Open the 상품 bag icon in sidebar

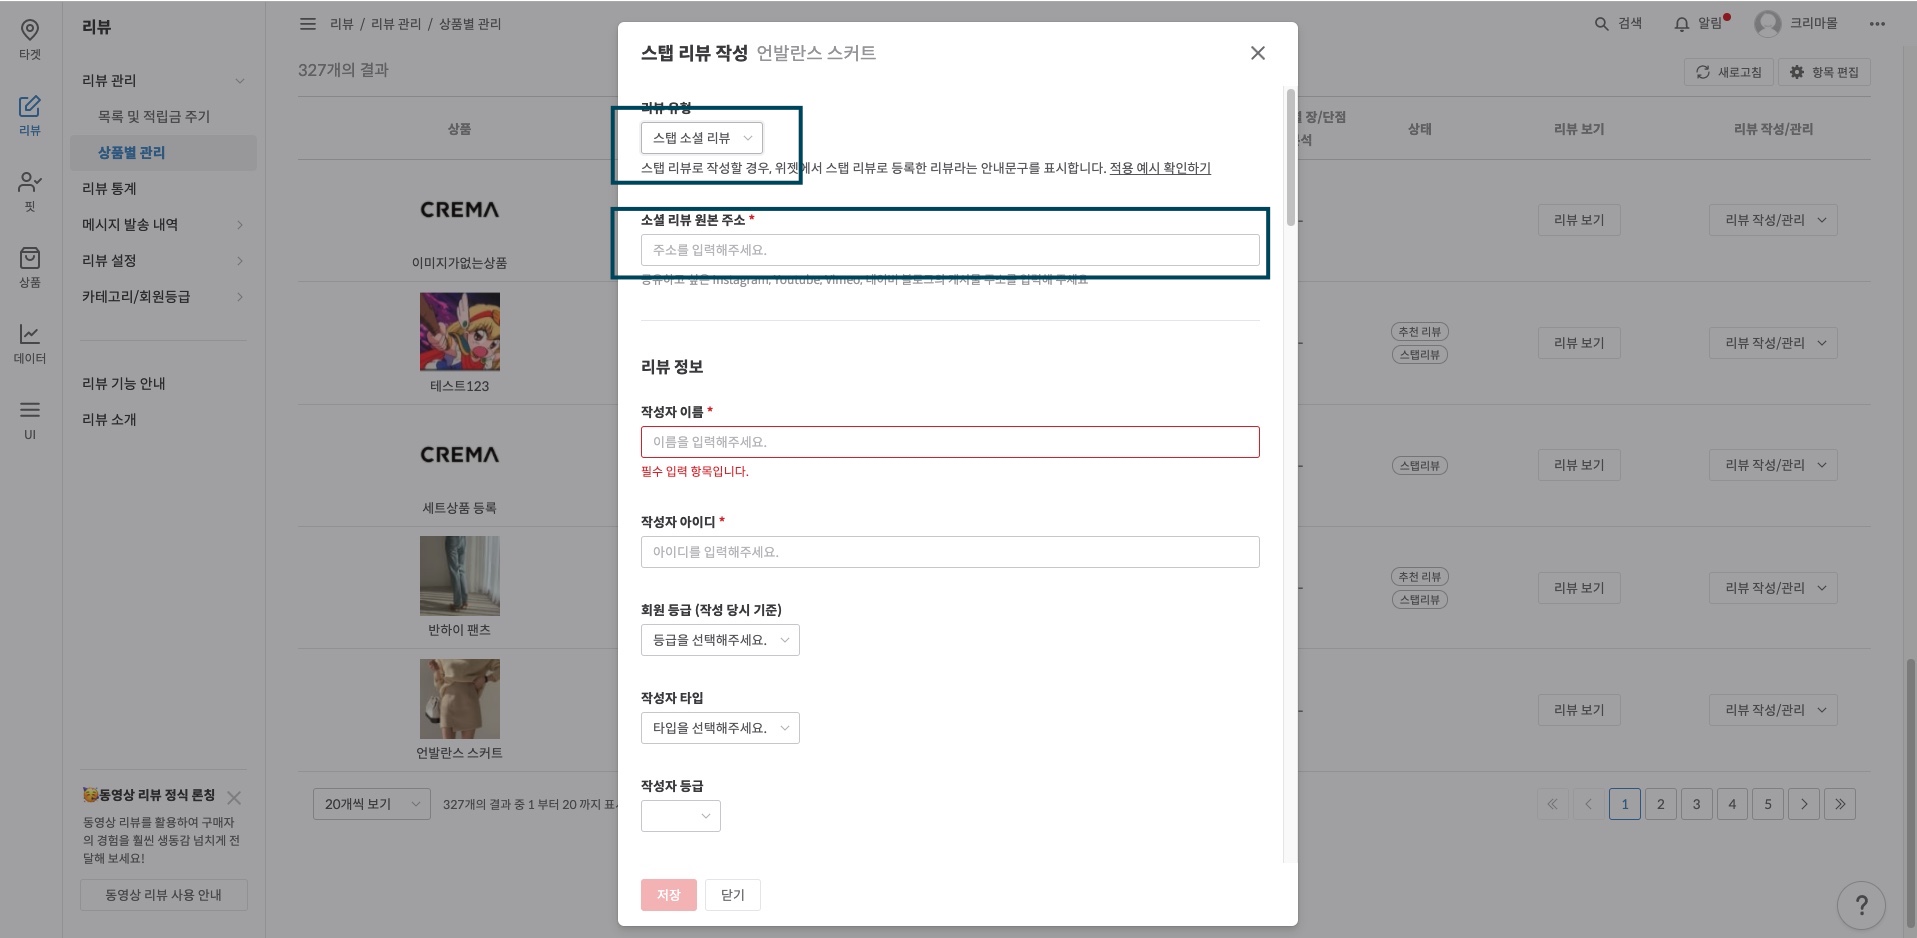[x=30, y=267]
